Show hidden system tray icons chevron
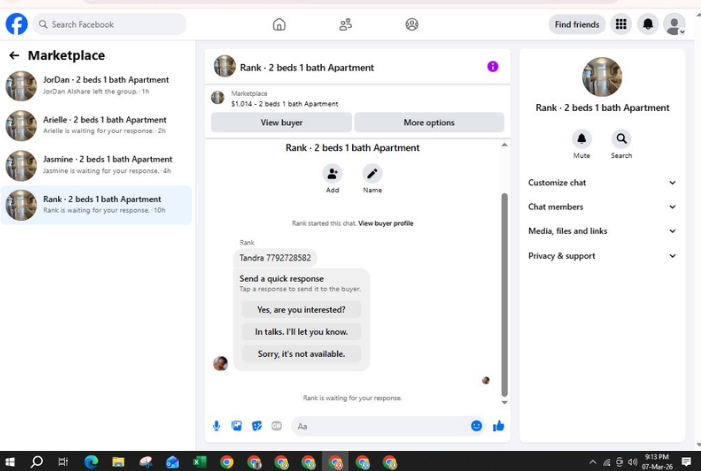The height and width of the screenshot is (471, 701). 593,462
